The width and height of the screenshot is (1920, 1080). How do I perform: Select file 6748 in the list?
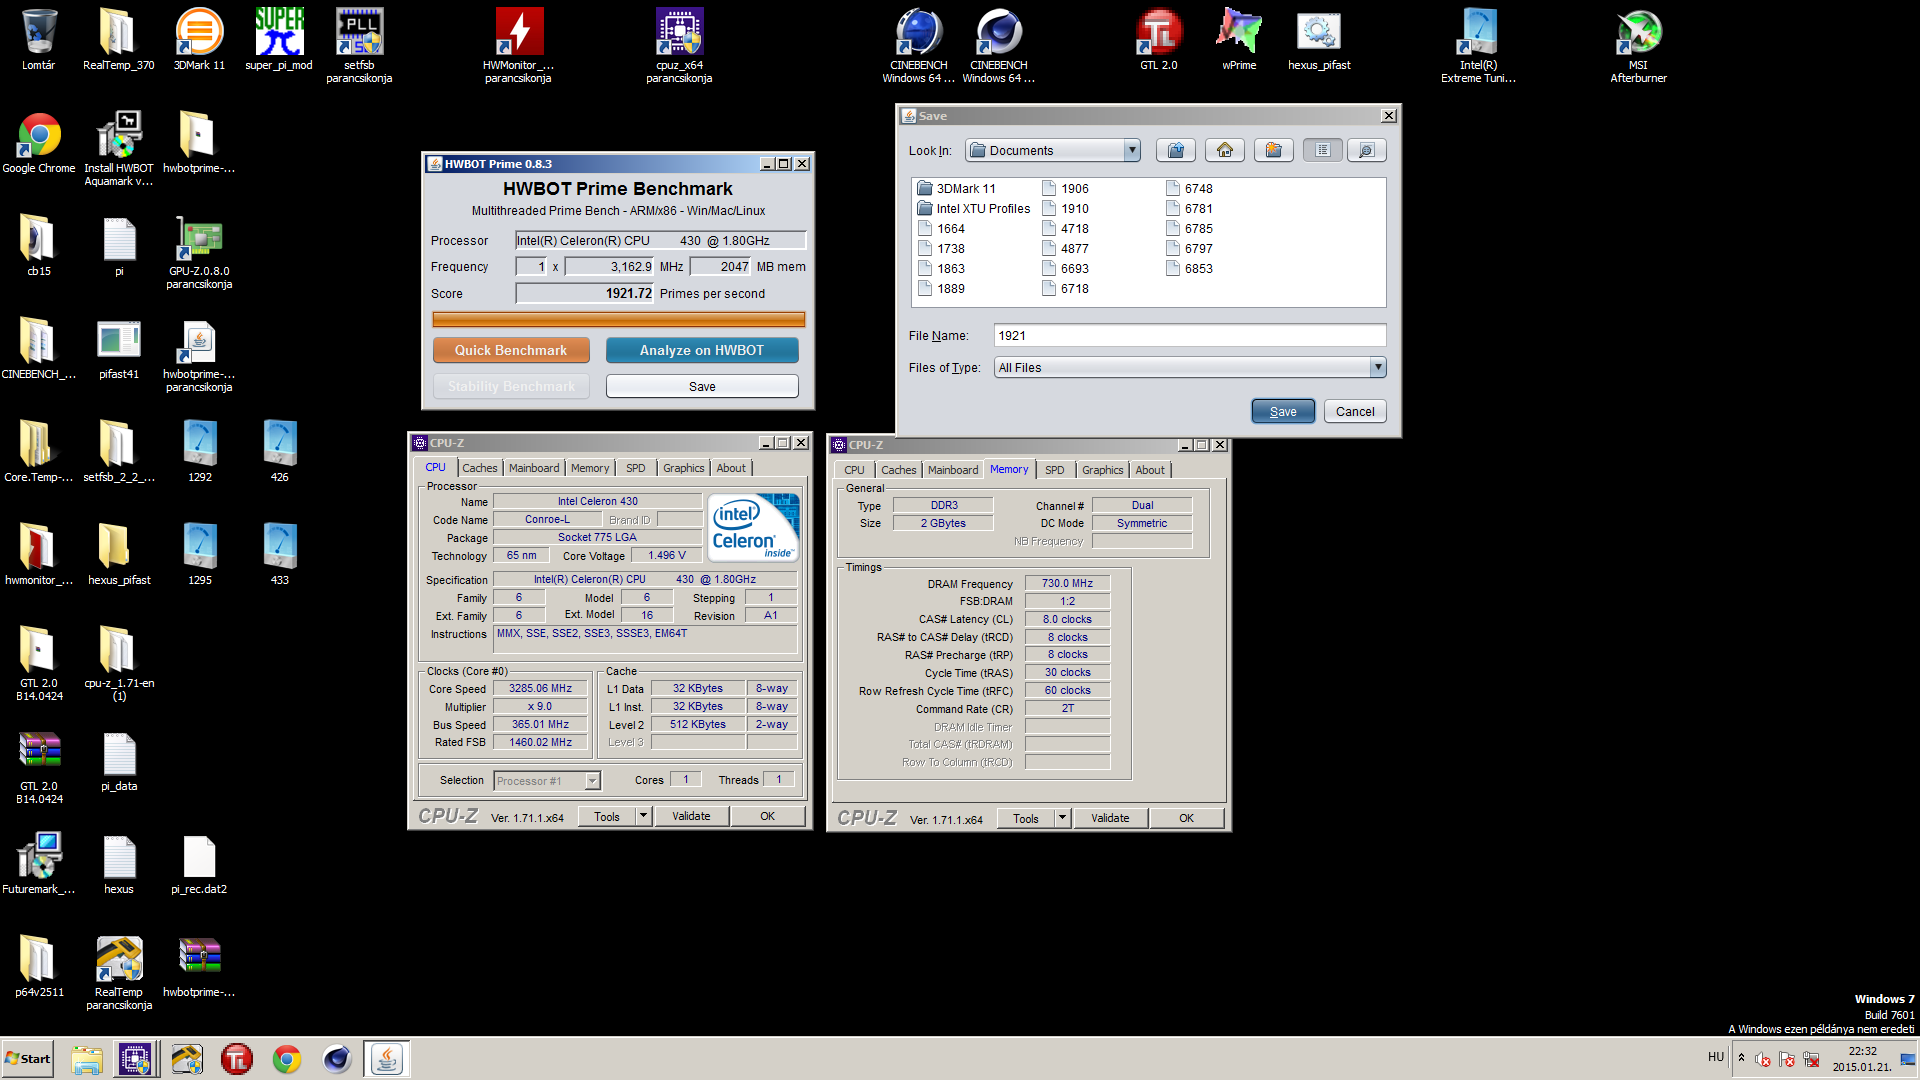1190,189
